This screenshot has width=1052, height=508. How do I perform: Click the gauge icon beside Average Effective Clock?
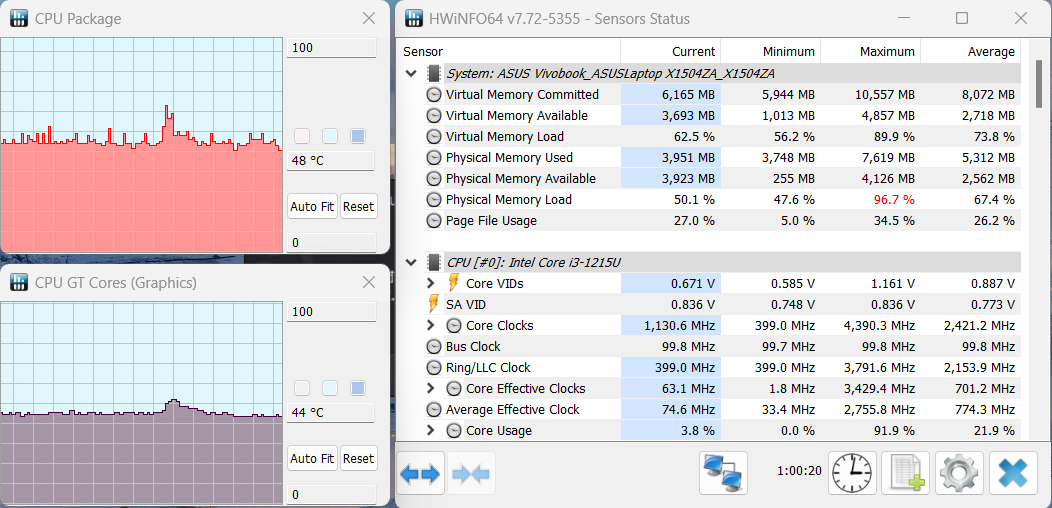(434, 409)
